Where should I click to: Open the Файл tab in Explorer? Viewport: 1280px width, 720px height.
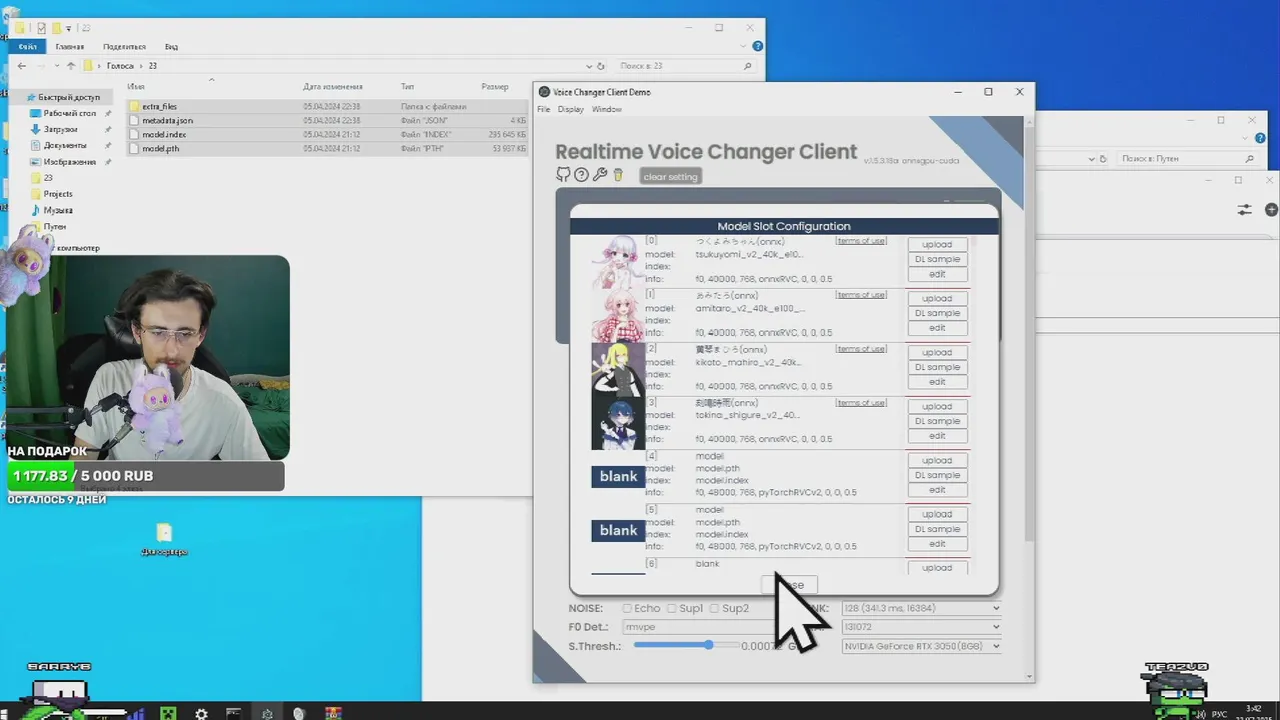(x=27, y=47)
